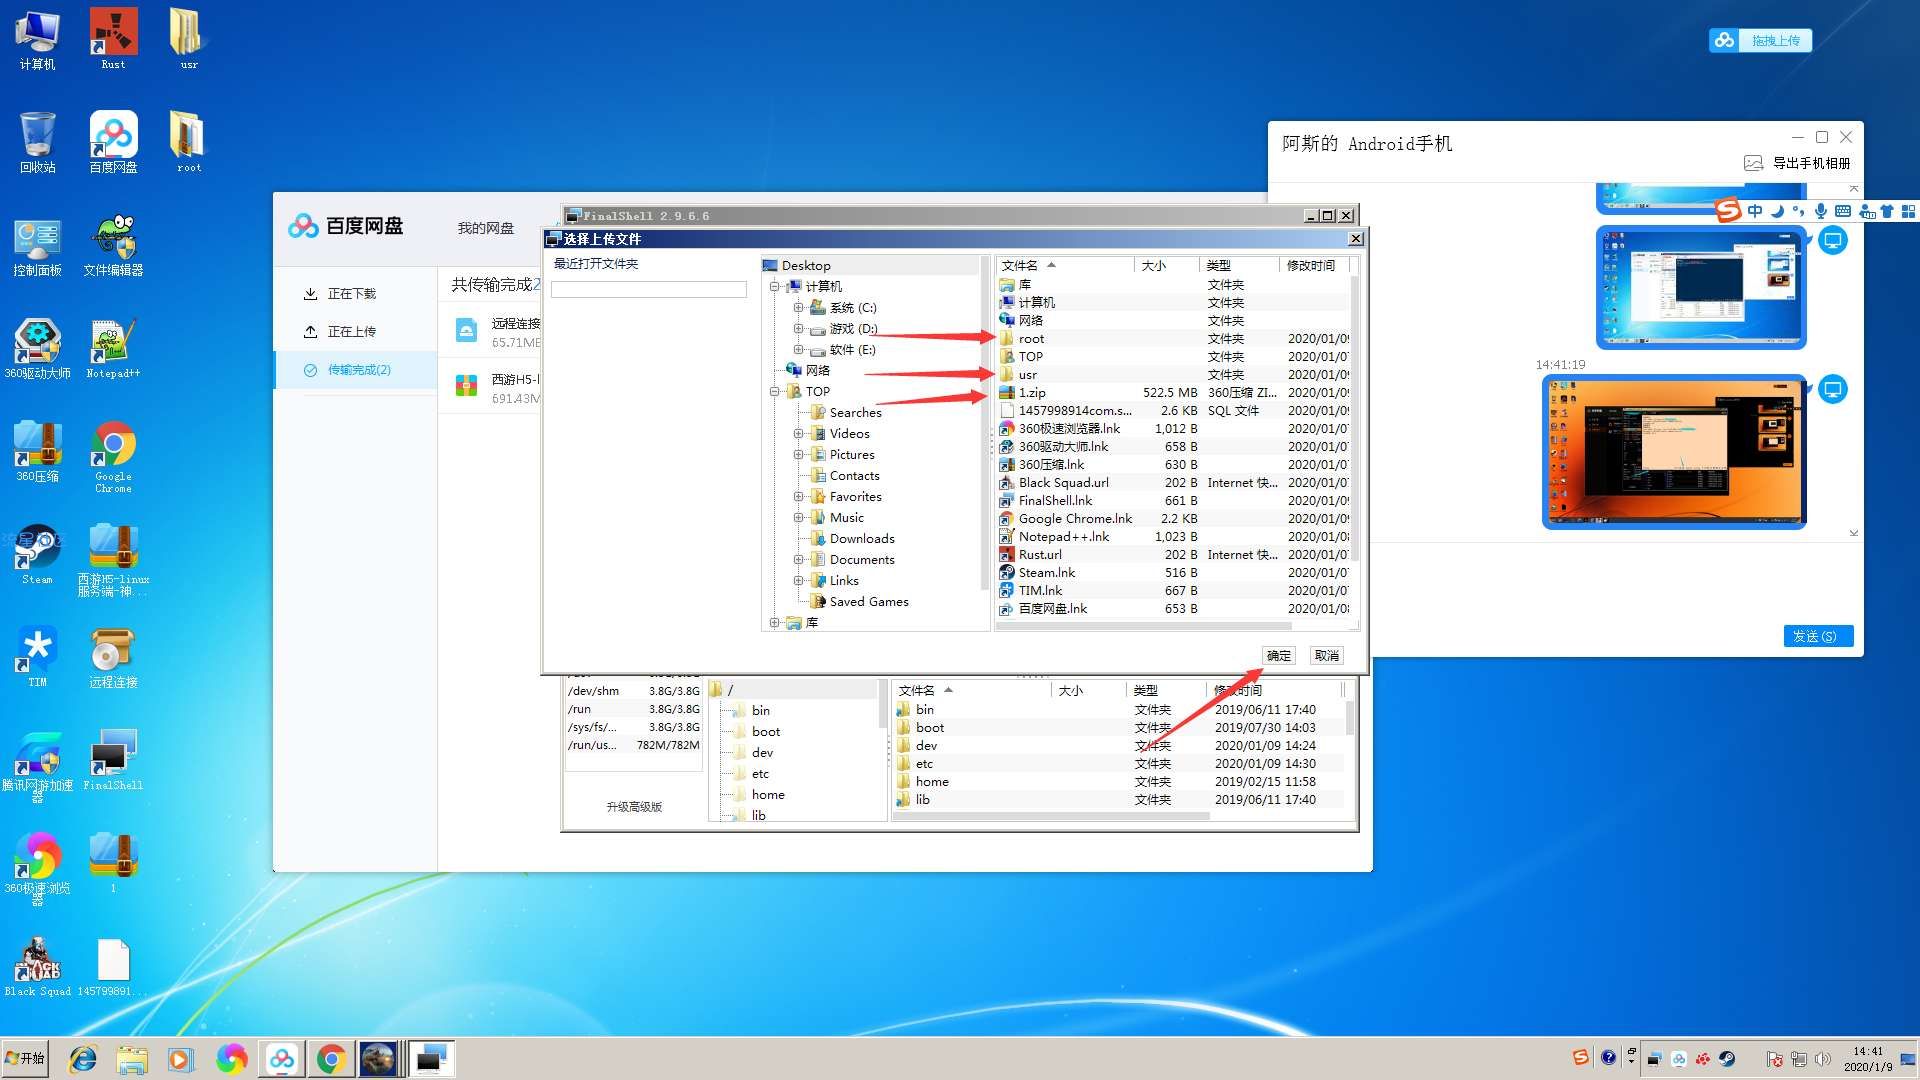Sort by 大小 column in dialog
The height and width of the screenshot is (1080, 1920).
1166,266
